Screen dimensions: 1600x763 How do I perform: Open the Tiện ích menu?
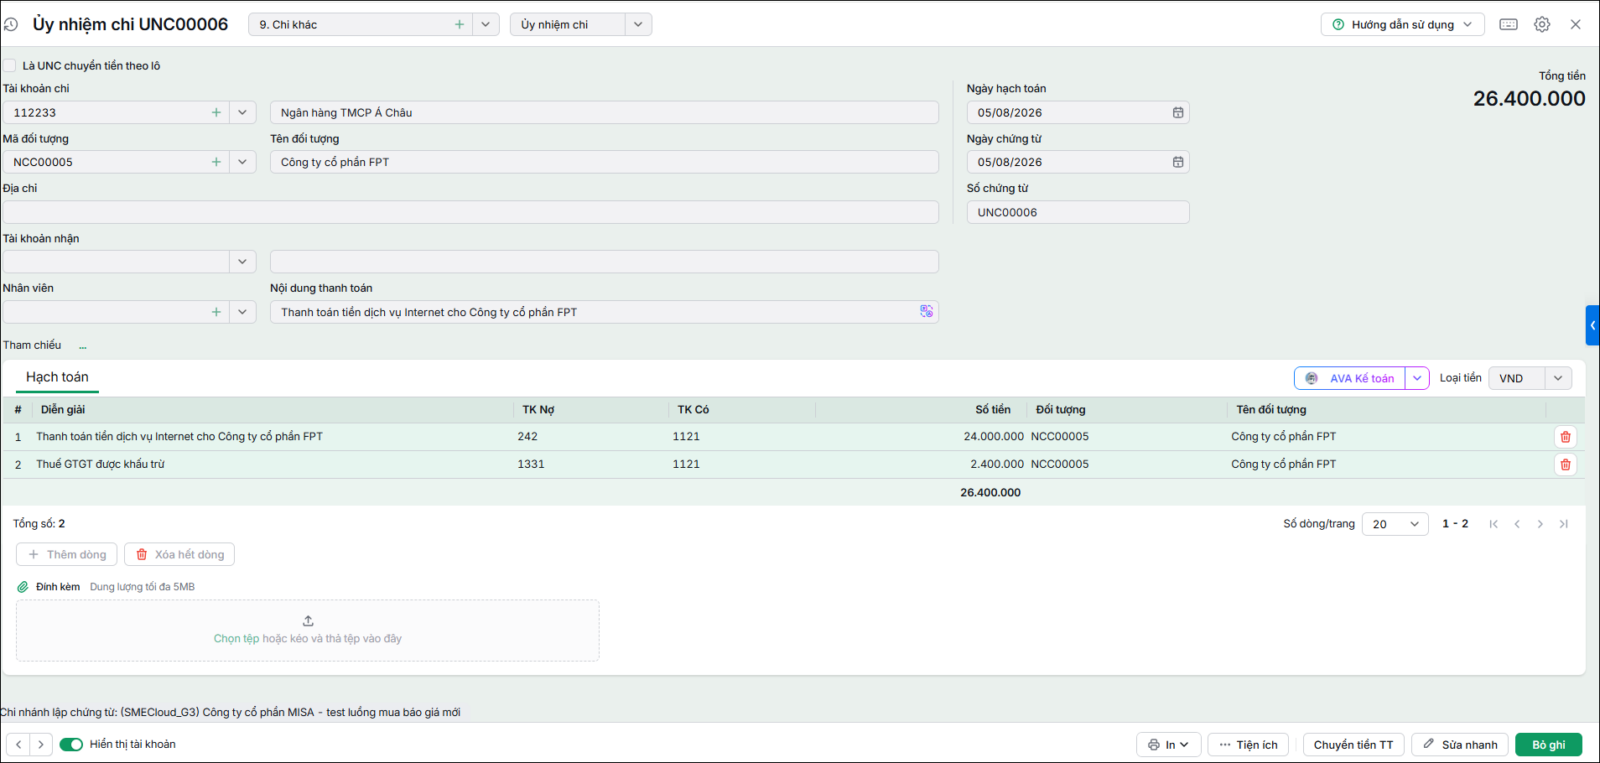1248,745
